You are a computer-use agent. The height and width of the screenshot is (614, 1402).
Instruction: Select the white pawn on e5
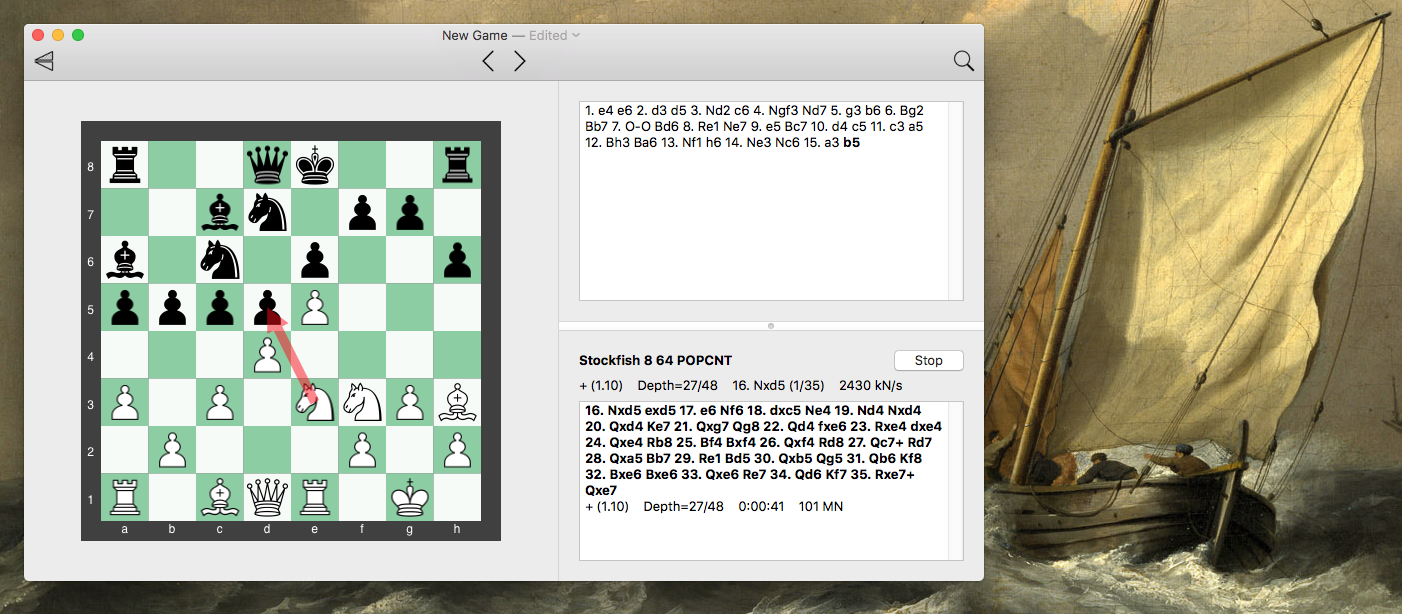314,307
